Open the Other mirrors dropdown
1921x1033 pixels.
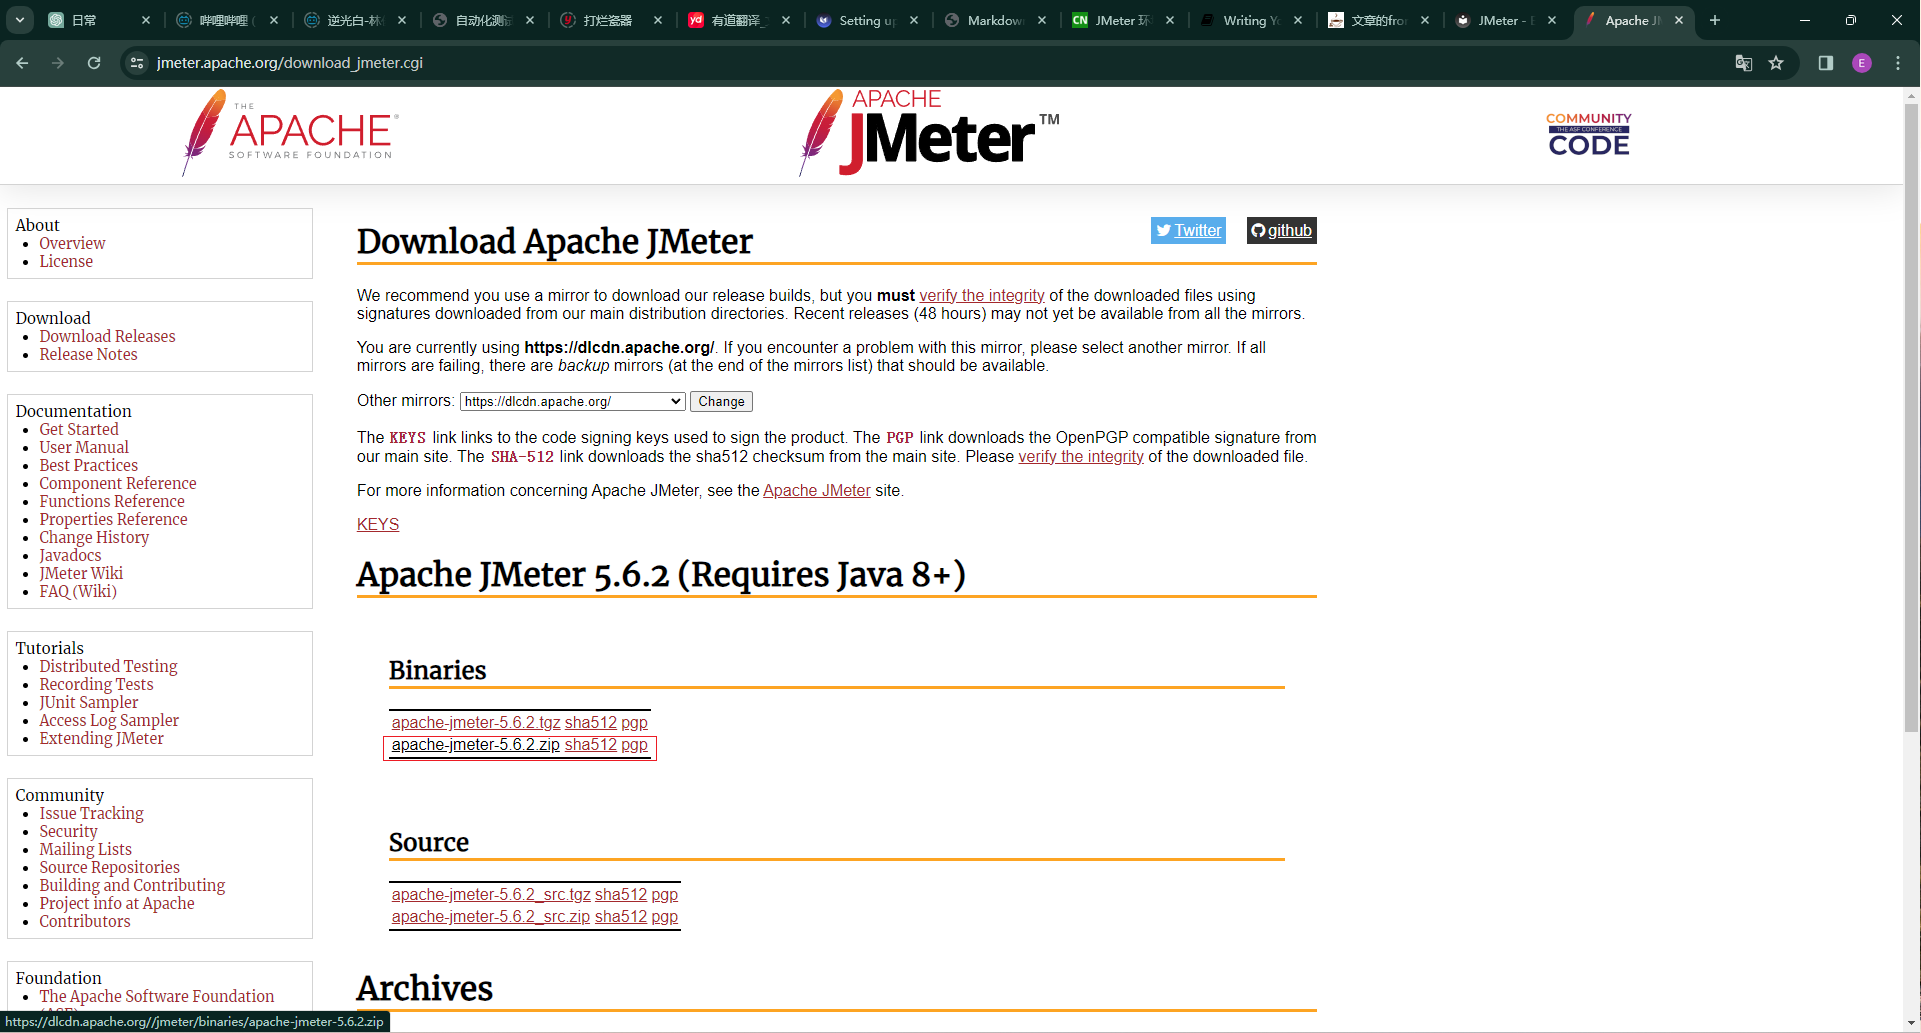572,401
